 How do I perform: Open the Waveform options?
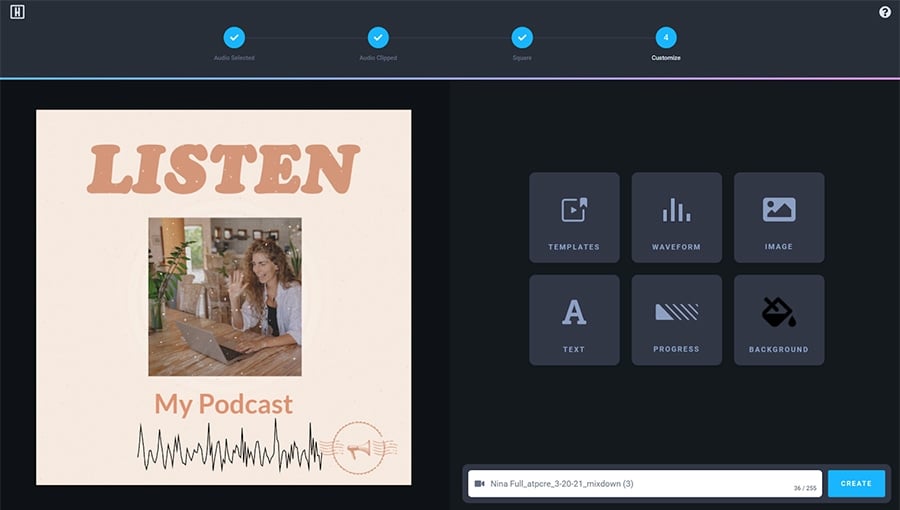(676, 217)
